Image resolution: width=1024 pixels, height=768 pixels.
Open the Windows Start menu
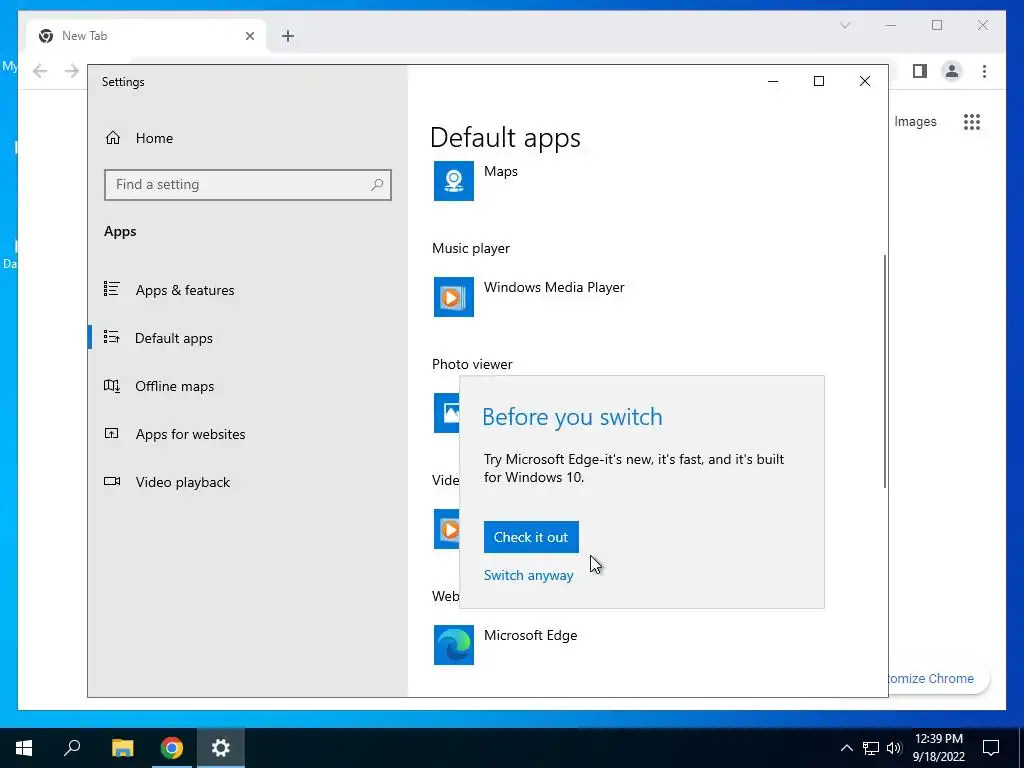point(24,748)
